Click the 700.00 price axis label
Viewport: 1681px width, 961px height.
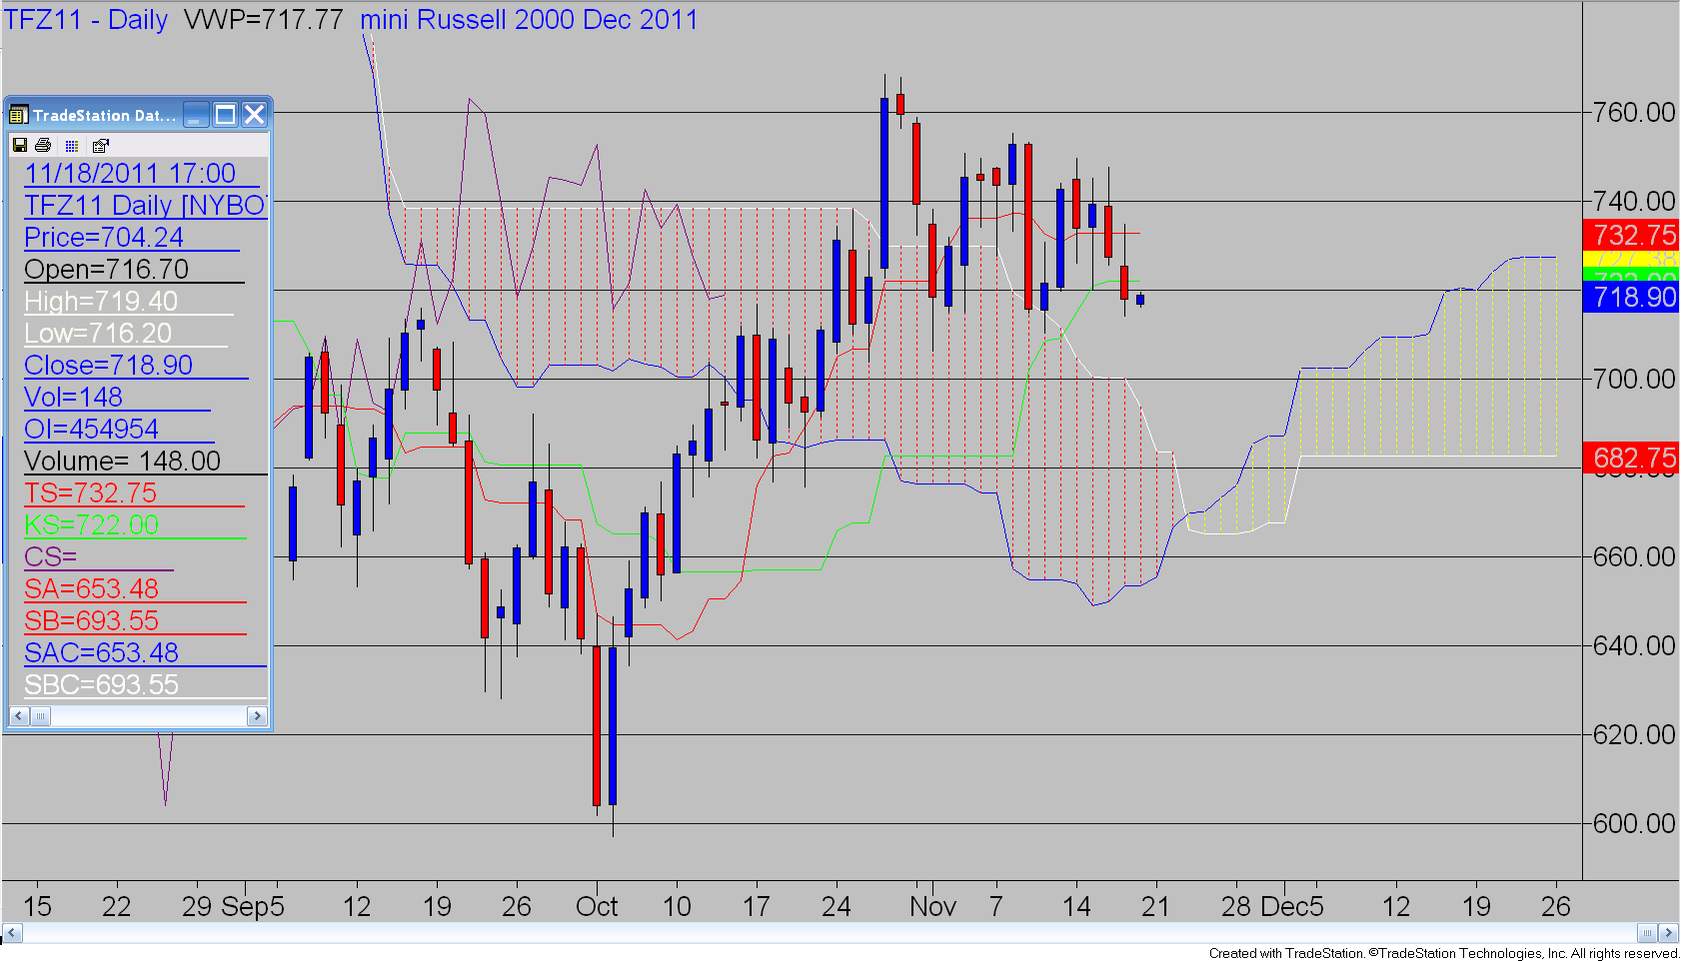click(1634, 379)
